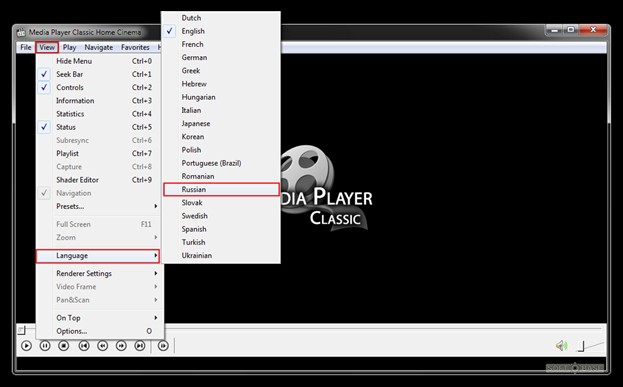Select Hide Menu in the View menu

[98, 61]
